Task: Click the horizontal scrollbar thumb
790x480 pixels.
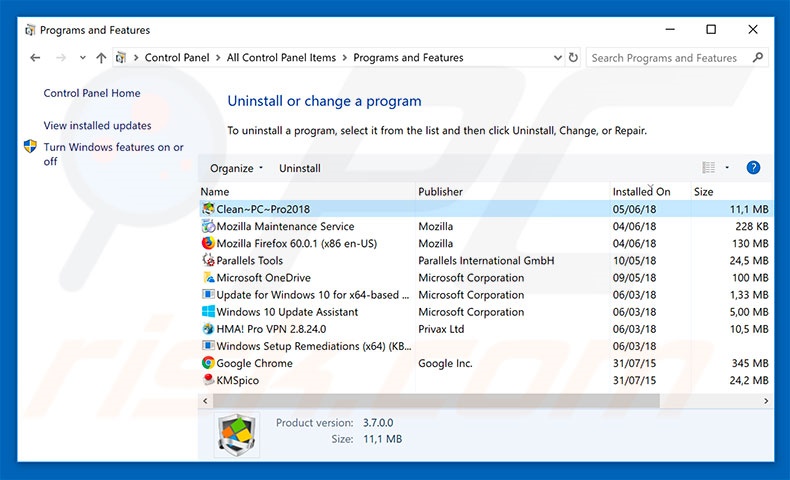Action: pos(436,401)
